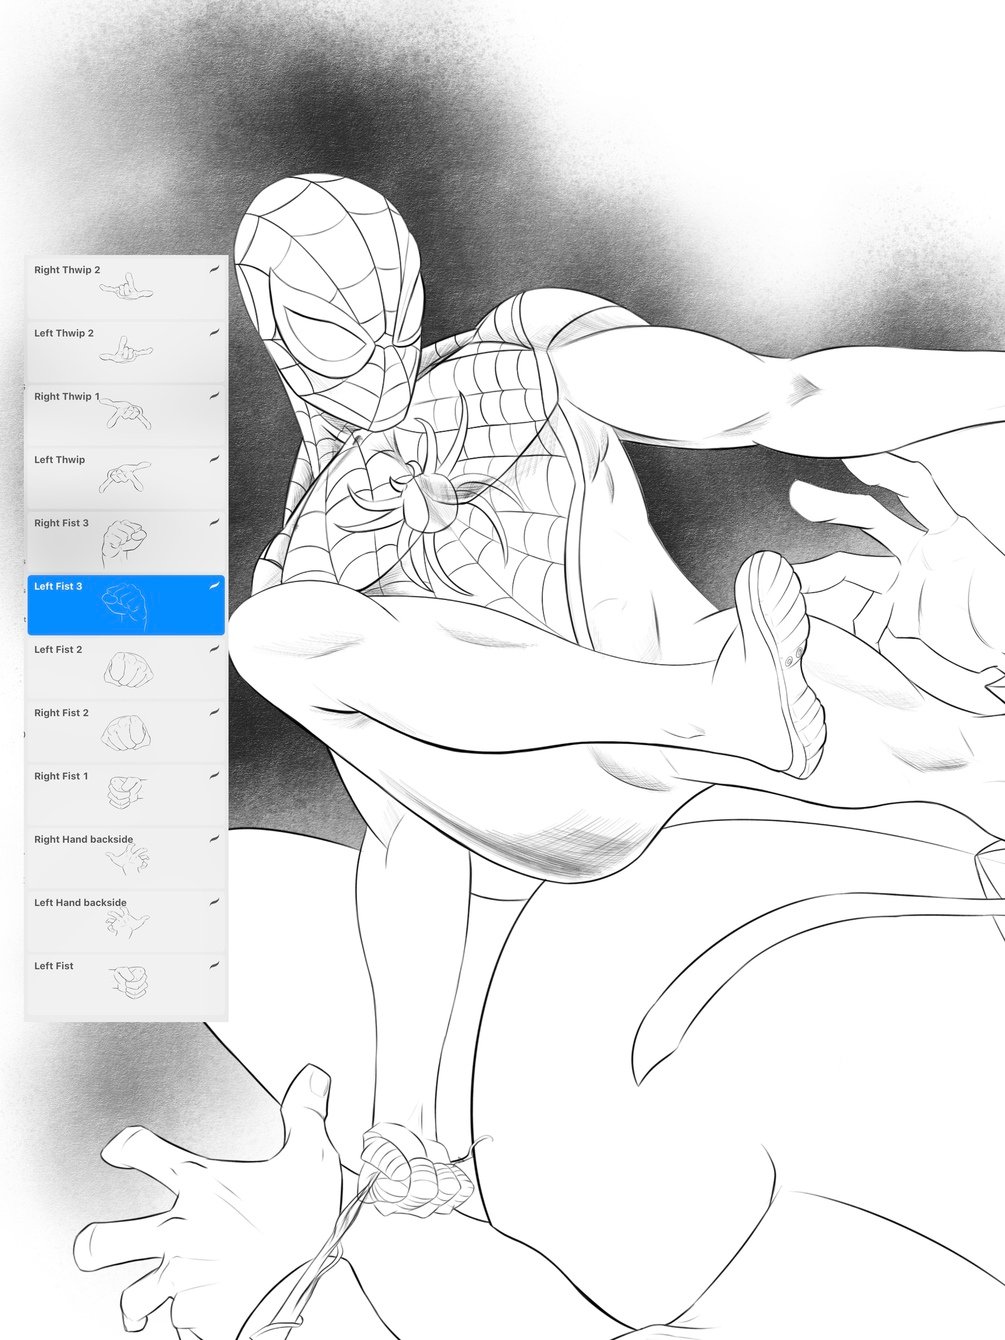Choose the "Left Hand backside" brush label
The width and height of the screenshot is (1005, 1340).
[x=80, y=903]
